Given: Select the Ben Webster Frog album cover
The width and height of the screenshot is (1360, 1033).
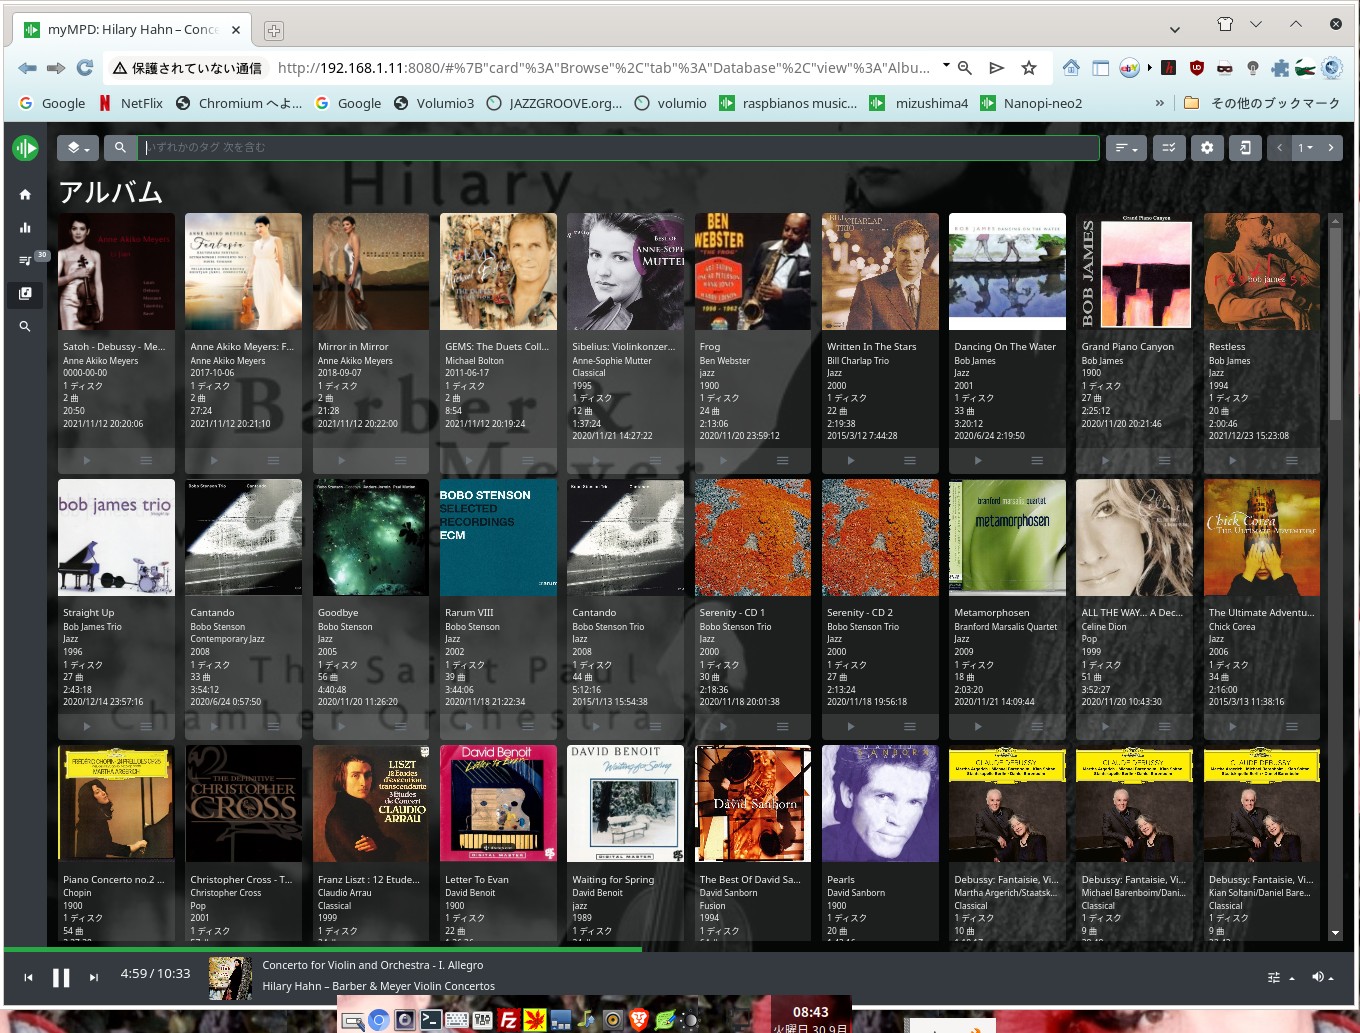Looking at the screenshot, I should click(752, 271).
